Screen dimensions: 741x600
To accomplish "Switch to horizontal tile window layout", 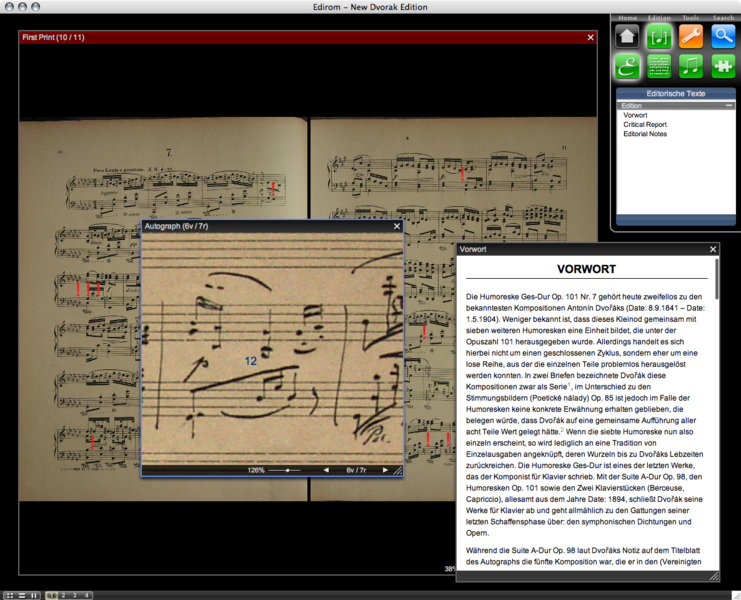I will (x=22, y=595).
